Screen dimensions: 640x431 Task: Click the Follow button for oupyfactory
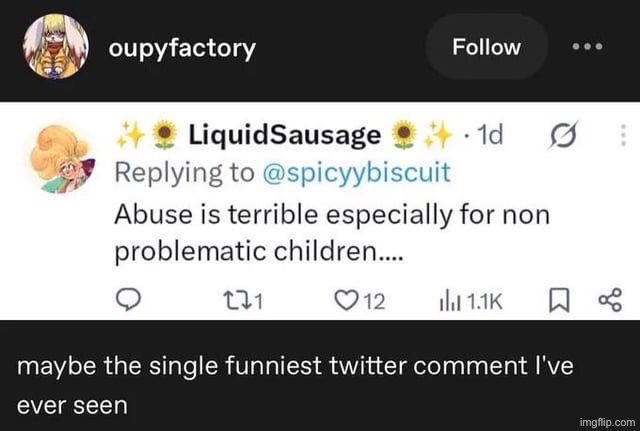click(486, 47)
